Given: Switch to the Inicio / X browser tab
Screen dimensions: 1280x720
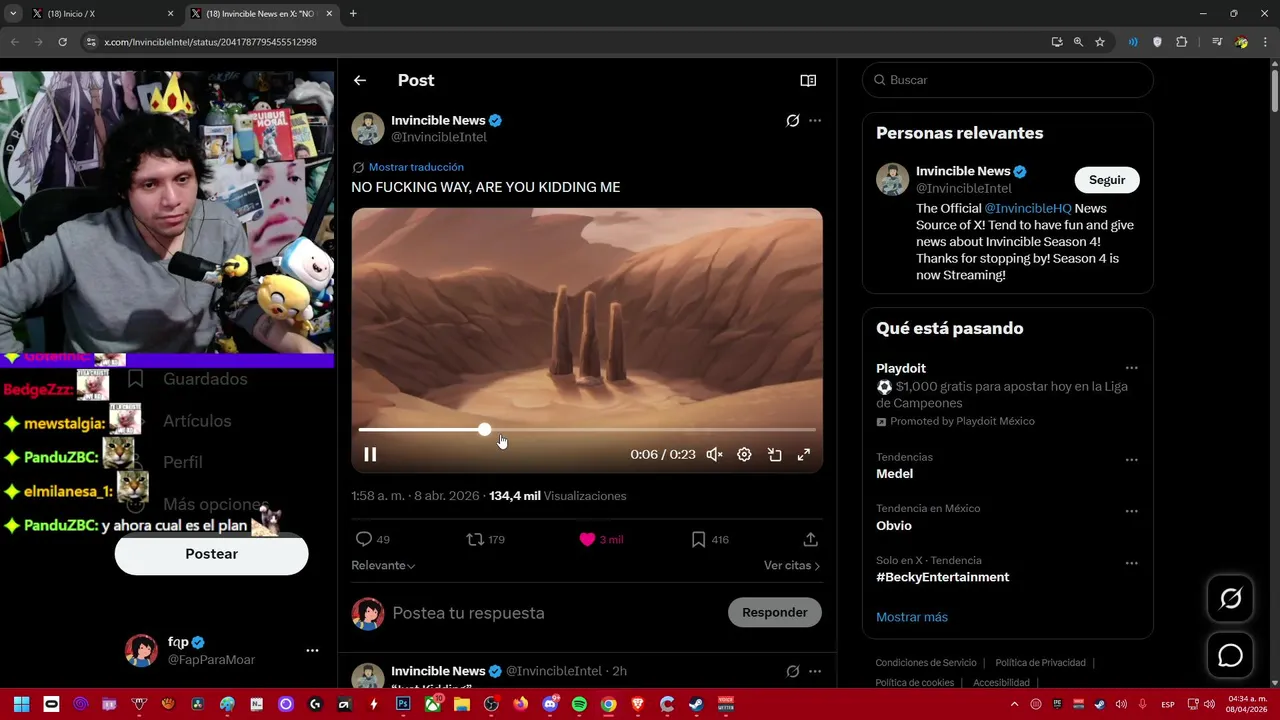Looking at the screenshot, I should [x=100, y=14].
